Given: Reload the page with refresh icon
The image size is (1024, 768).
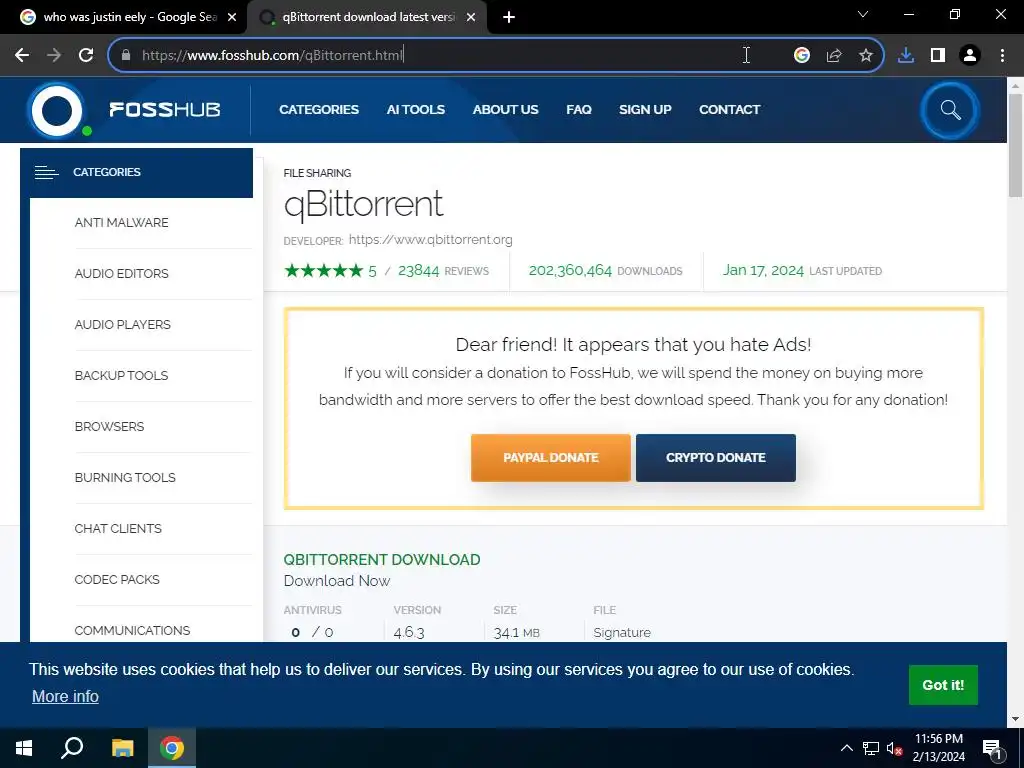Looking at the screenshot, I should (86, 56).
